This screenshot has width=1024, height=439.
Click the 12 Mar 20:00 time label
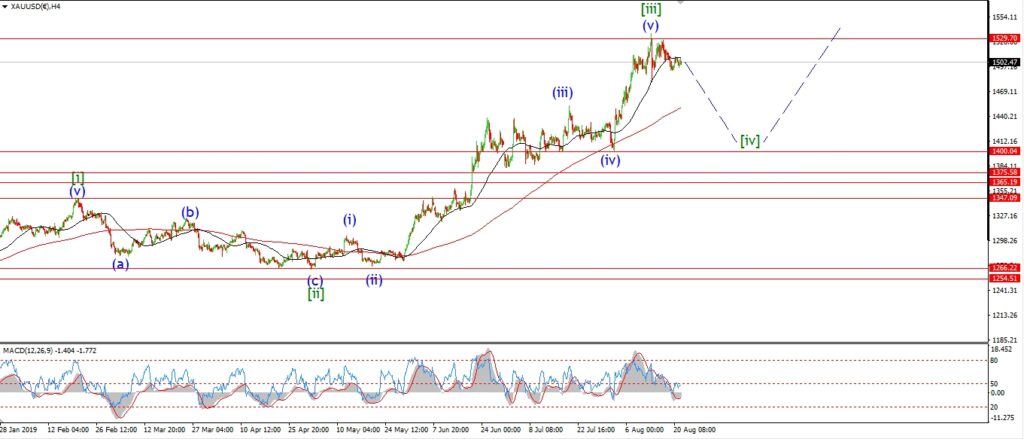[167, 431]
